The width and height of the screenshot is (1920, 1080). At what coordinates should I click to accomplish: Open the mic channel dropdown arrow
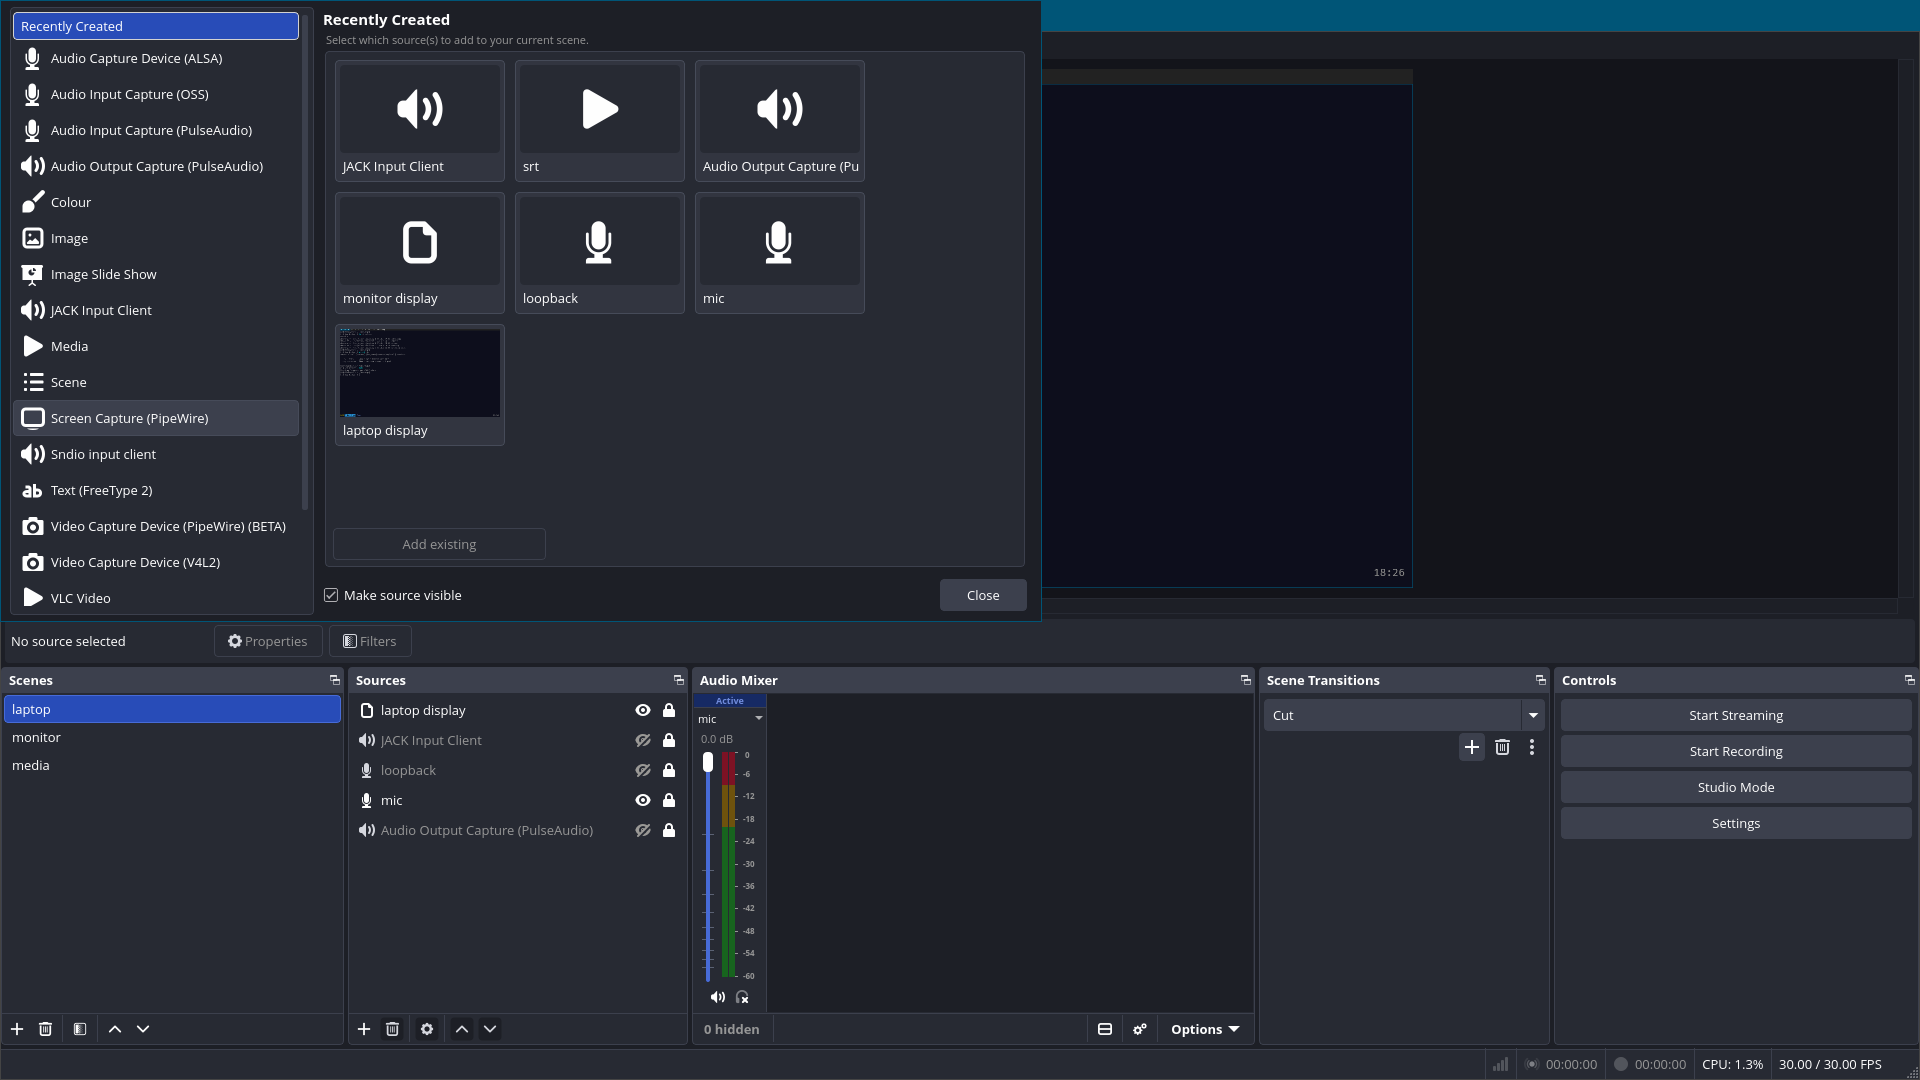click(x=759, y=718)
